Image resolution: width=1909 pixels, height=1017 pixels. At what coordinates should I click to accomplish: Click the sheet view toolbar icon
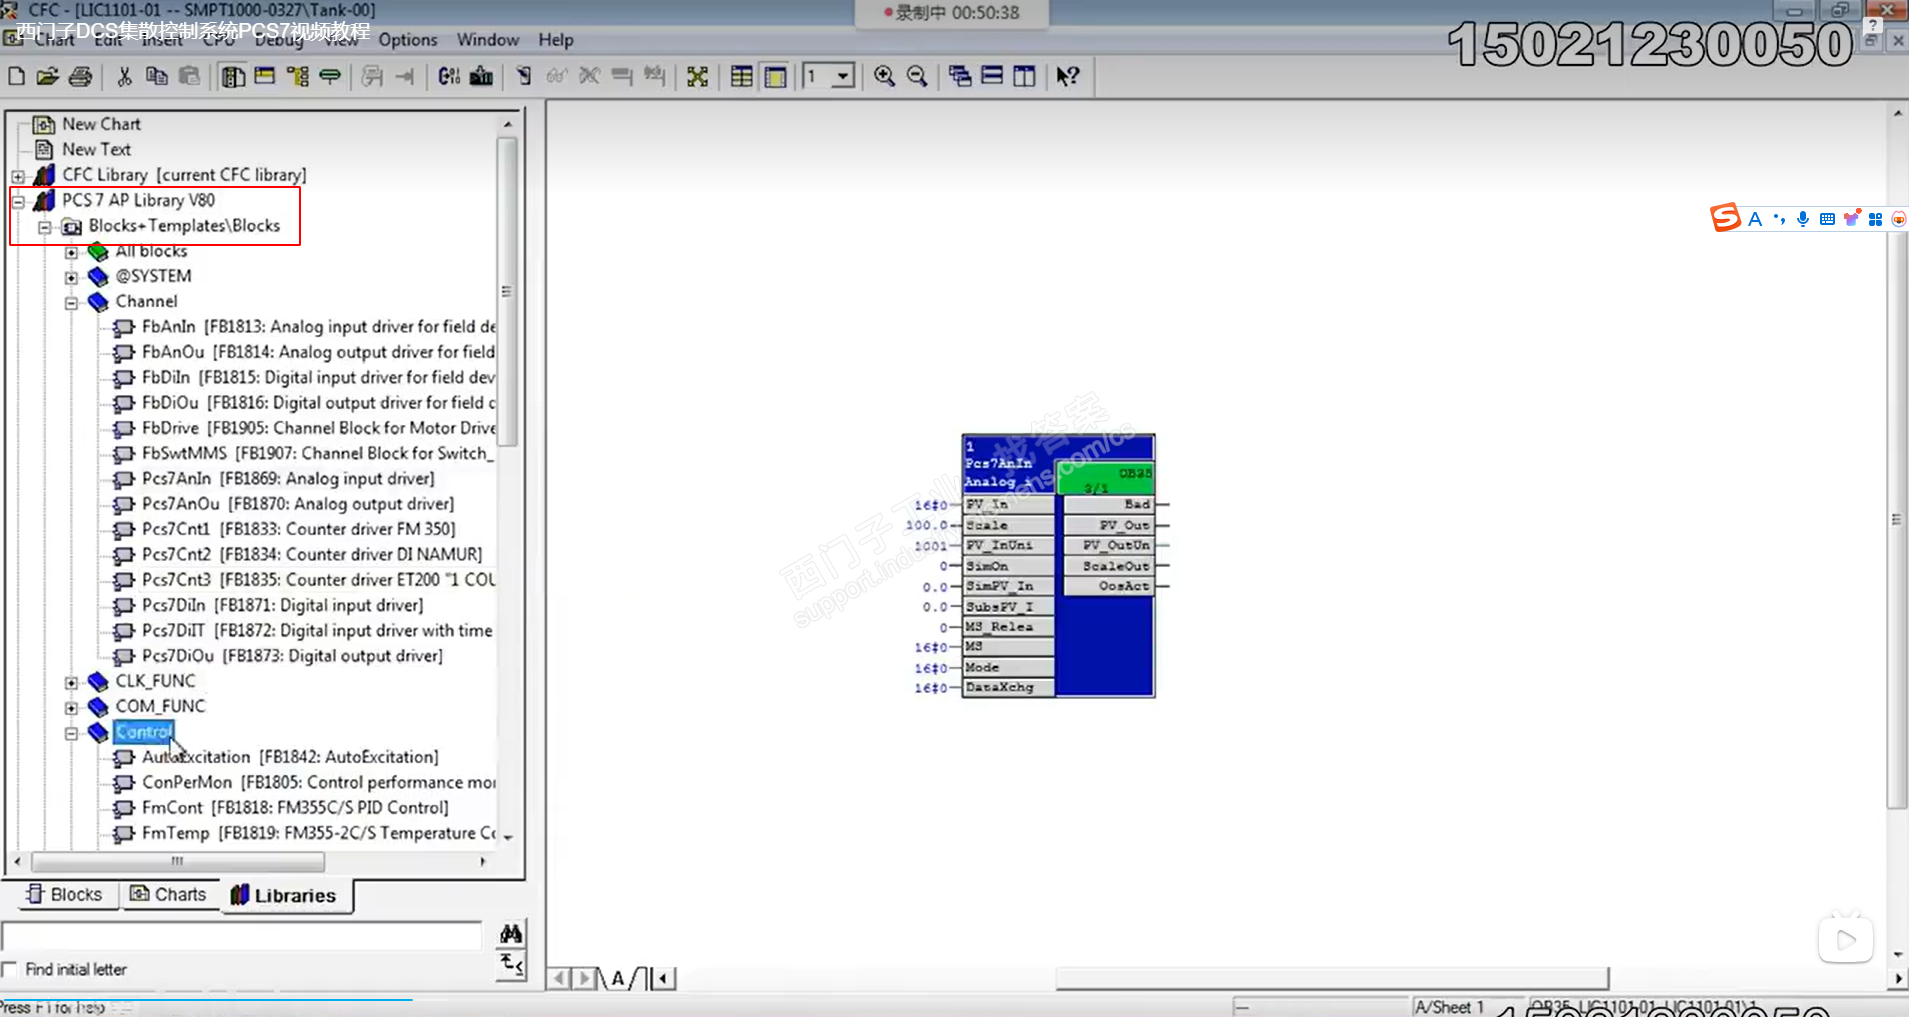[x=775, y=76]
